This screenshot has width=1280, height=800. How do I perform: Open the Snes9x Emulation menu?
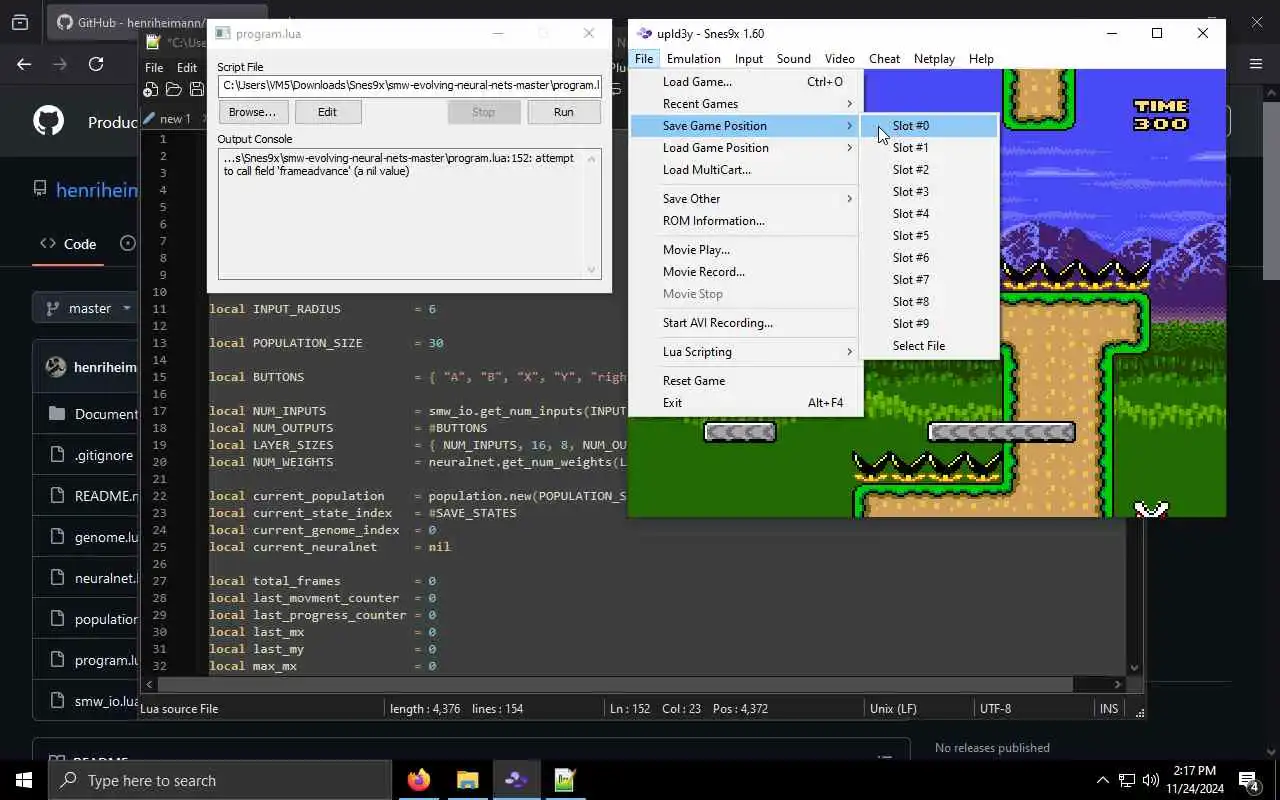tap(693, 59)
